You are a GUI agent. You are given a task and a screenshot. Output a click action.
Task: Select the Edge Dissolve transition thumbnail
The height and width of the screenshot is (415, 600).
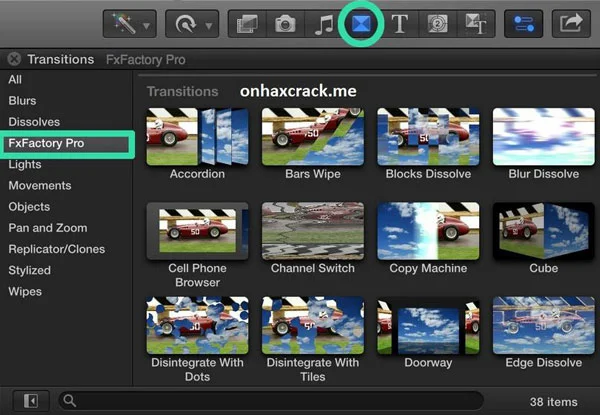(543, 325)
